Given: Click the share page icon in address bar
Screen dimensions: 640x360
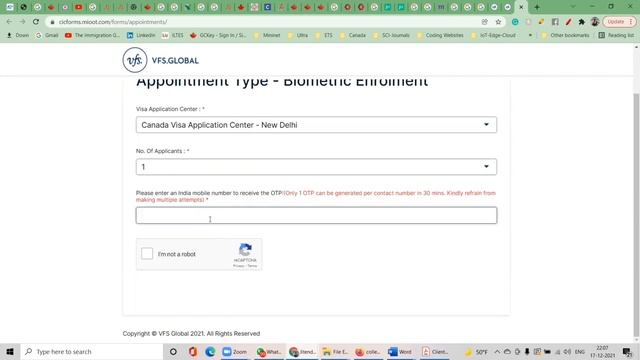Looking at the screenshot, I should coord(484,22).
